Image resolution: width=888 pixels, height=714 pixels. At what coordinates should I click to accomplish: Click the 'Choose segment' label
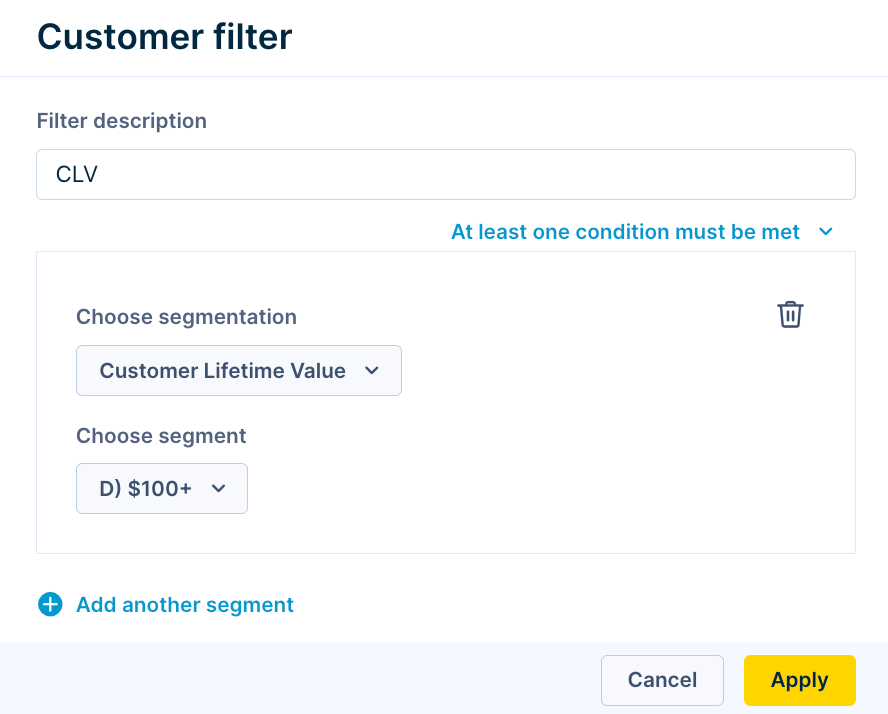161,436
